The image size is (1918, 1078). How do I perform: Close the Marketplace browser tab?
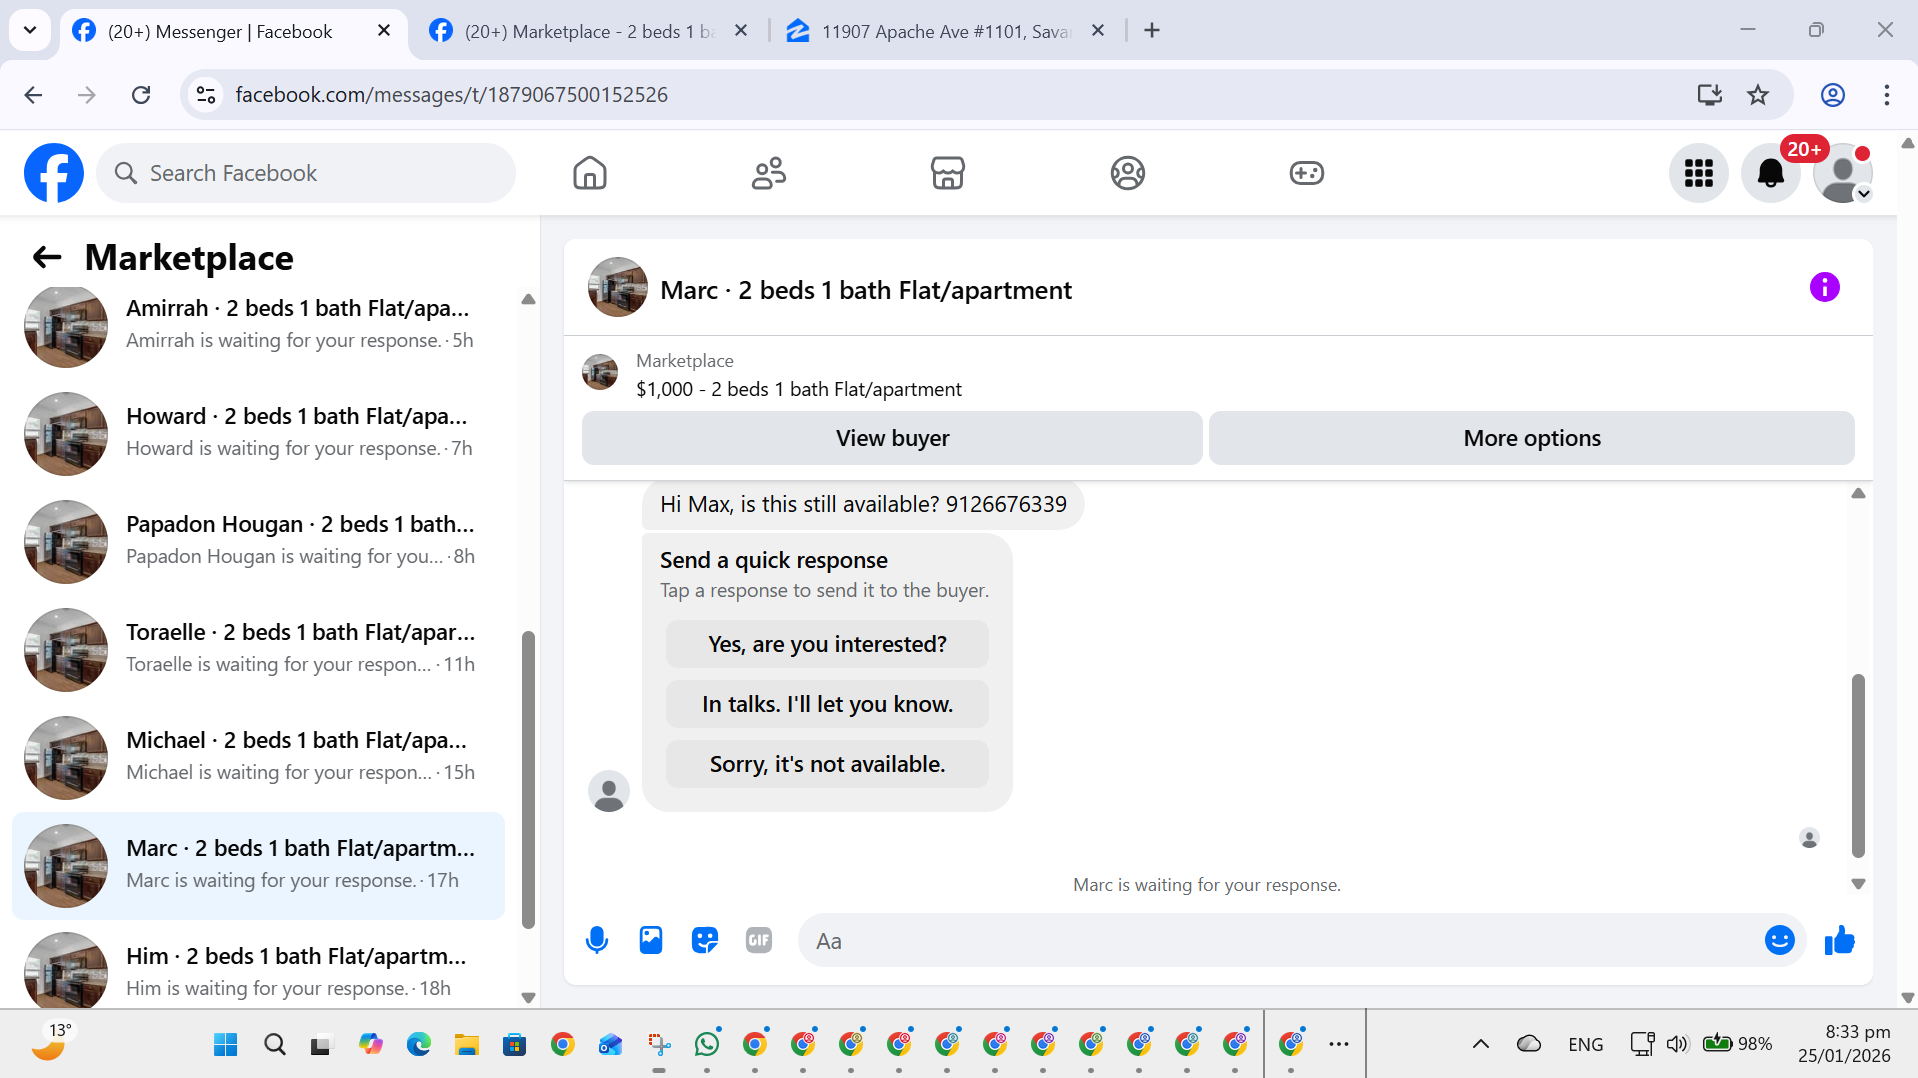pyautogui.click(x=741, y=31)
